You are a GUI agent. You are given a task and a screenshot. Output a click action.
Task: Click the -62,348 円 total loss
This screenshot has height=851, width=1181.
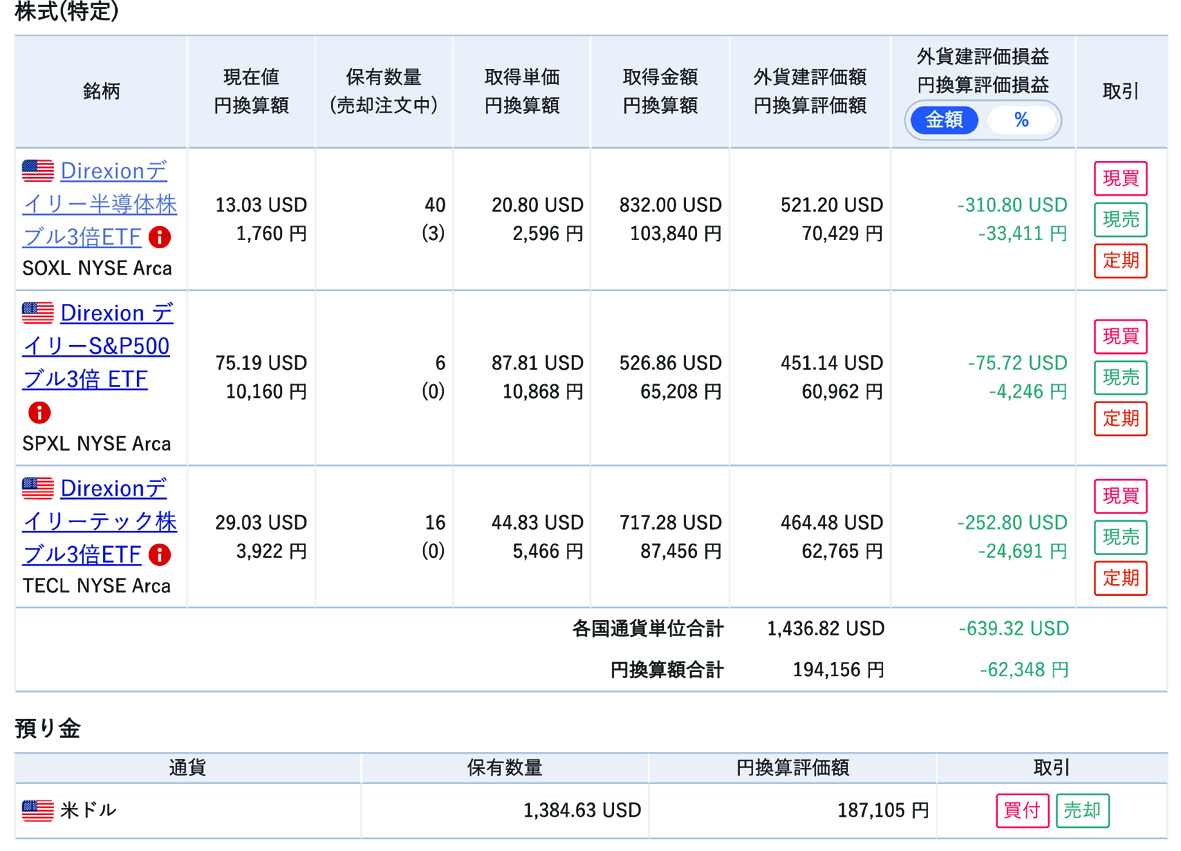point(1024,670)
